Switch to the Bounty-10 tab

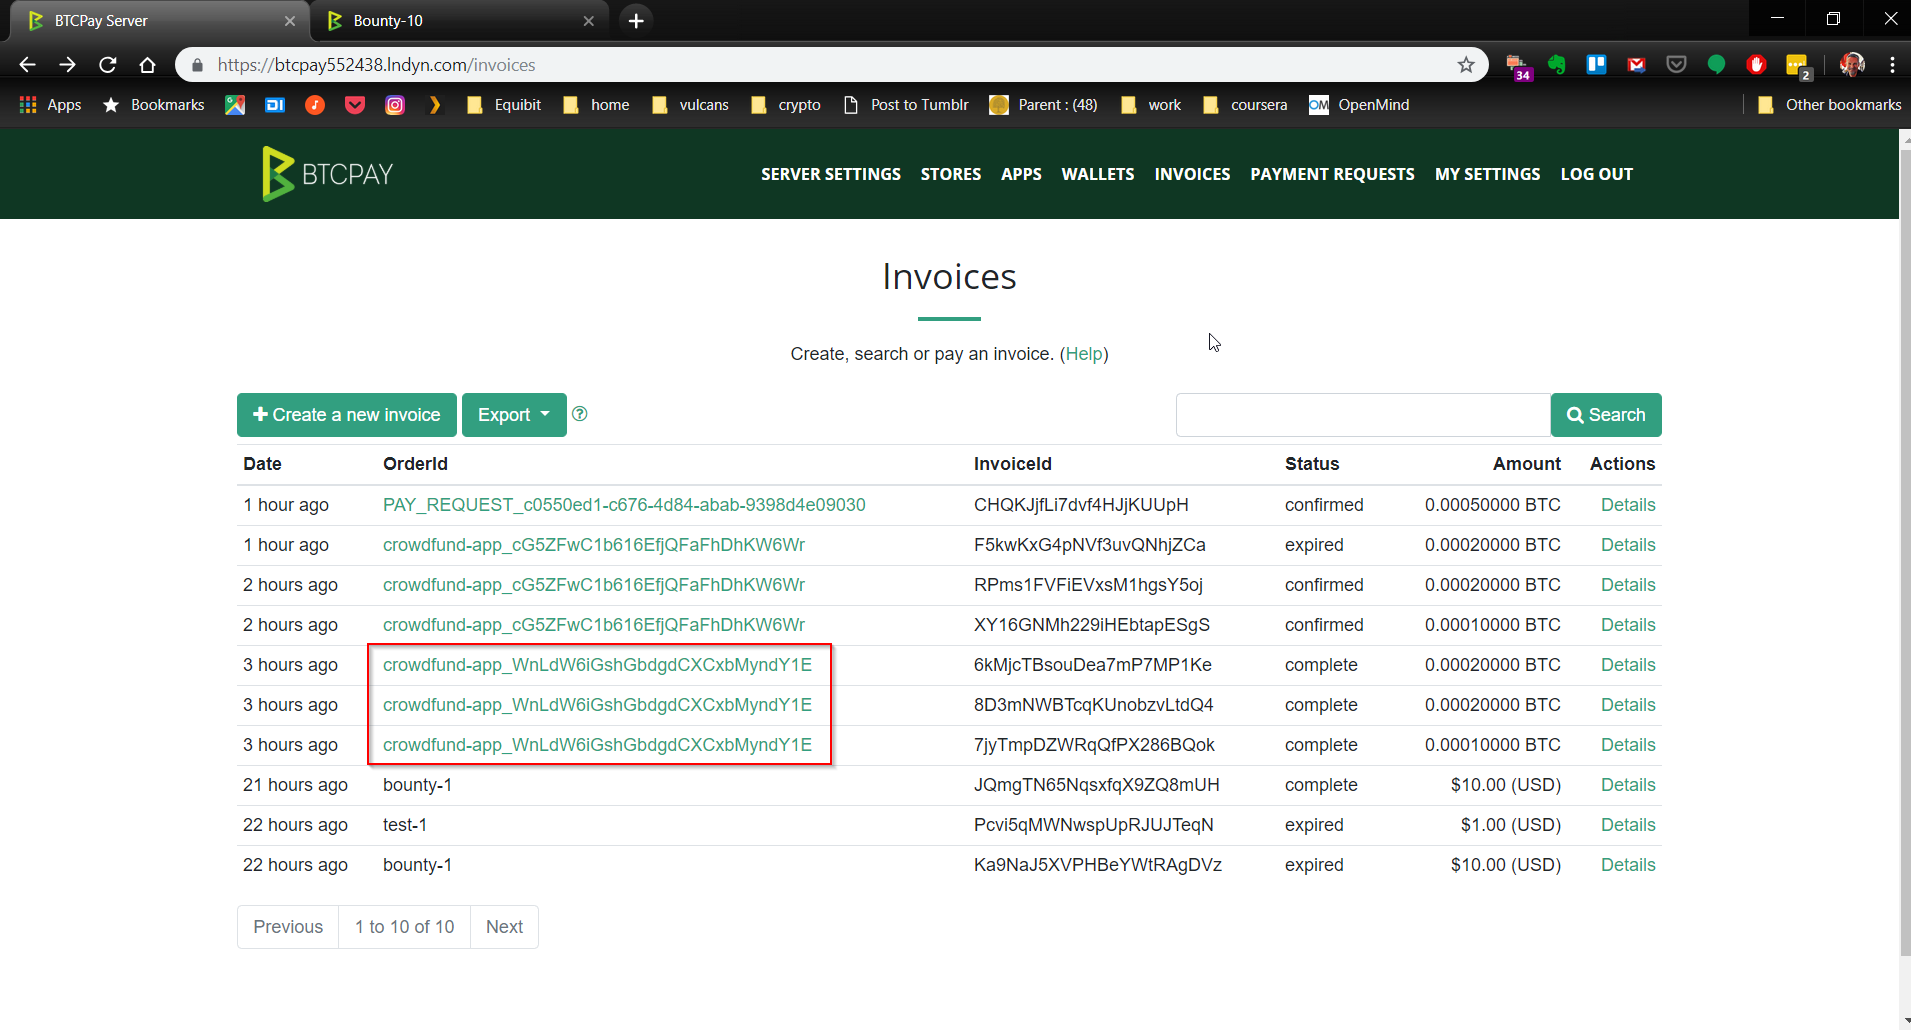(460, 21)
